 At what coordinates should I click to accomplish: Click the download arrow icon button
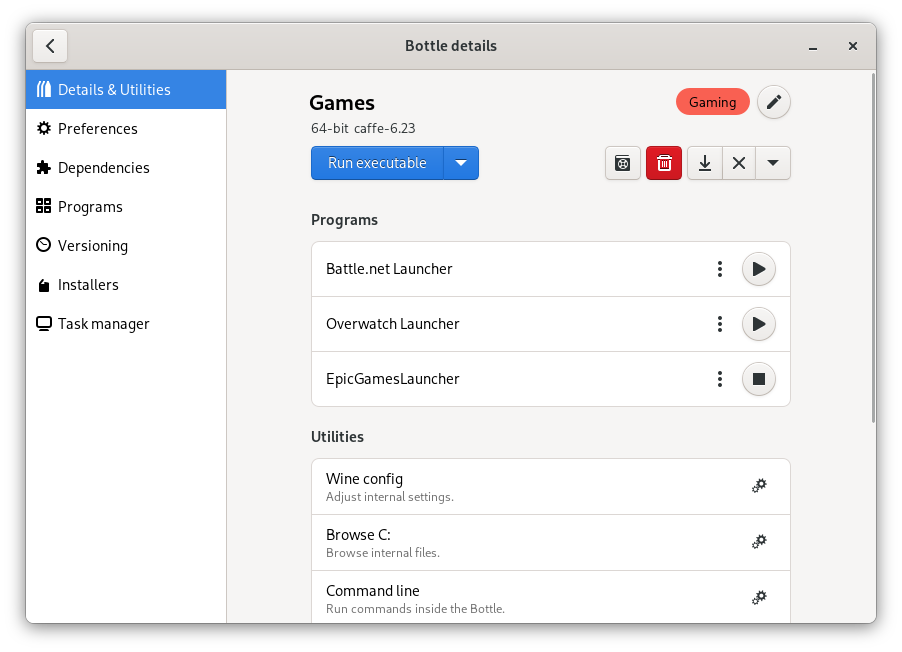[x=705, y=163]
